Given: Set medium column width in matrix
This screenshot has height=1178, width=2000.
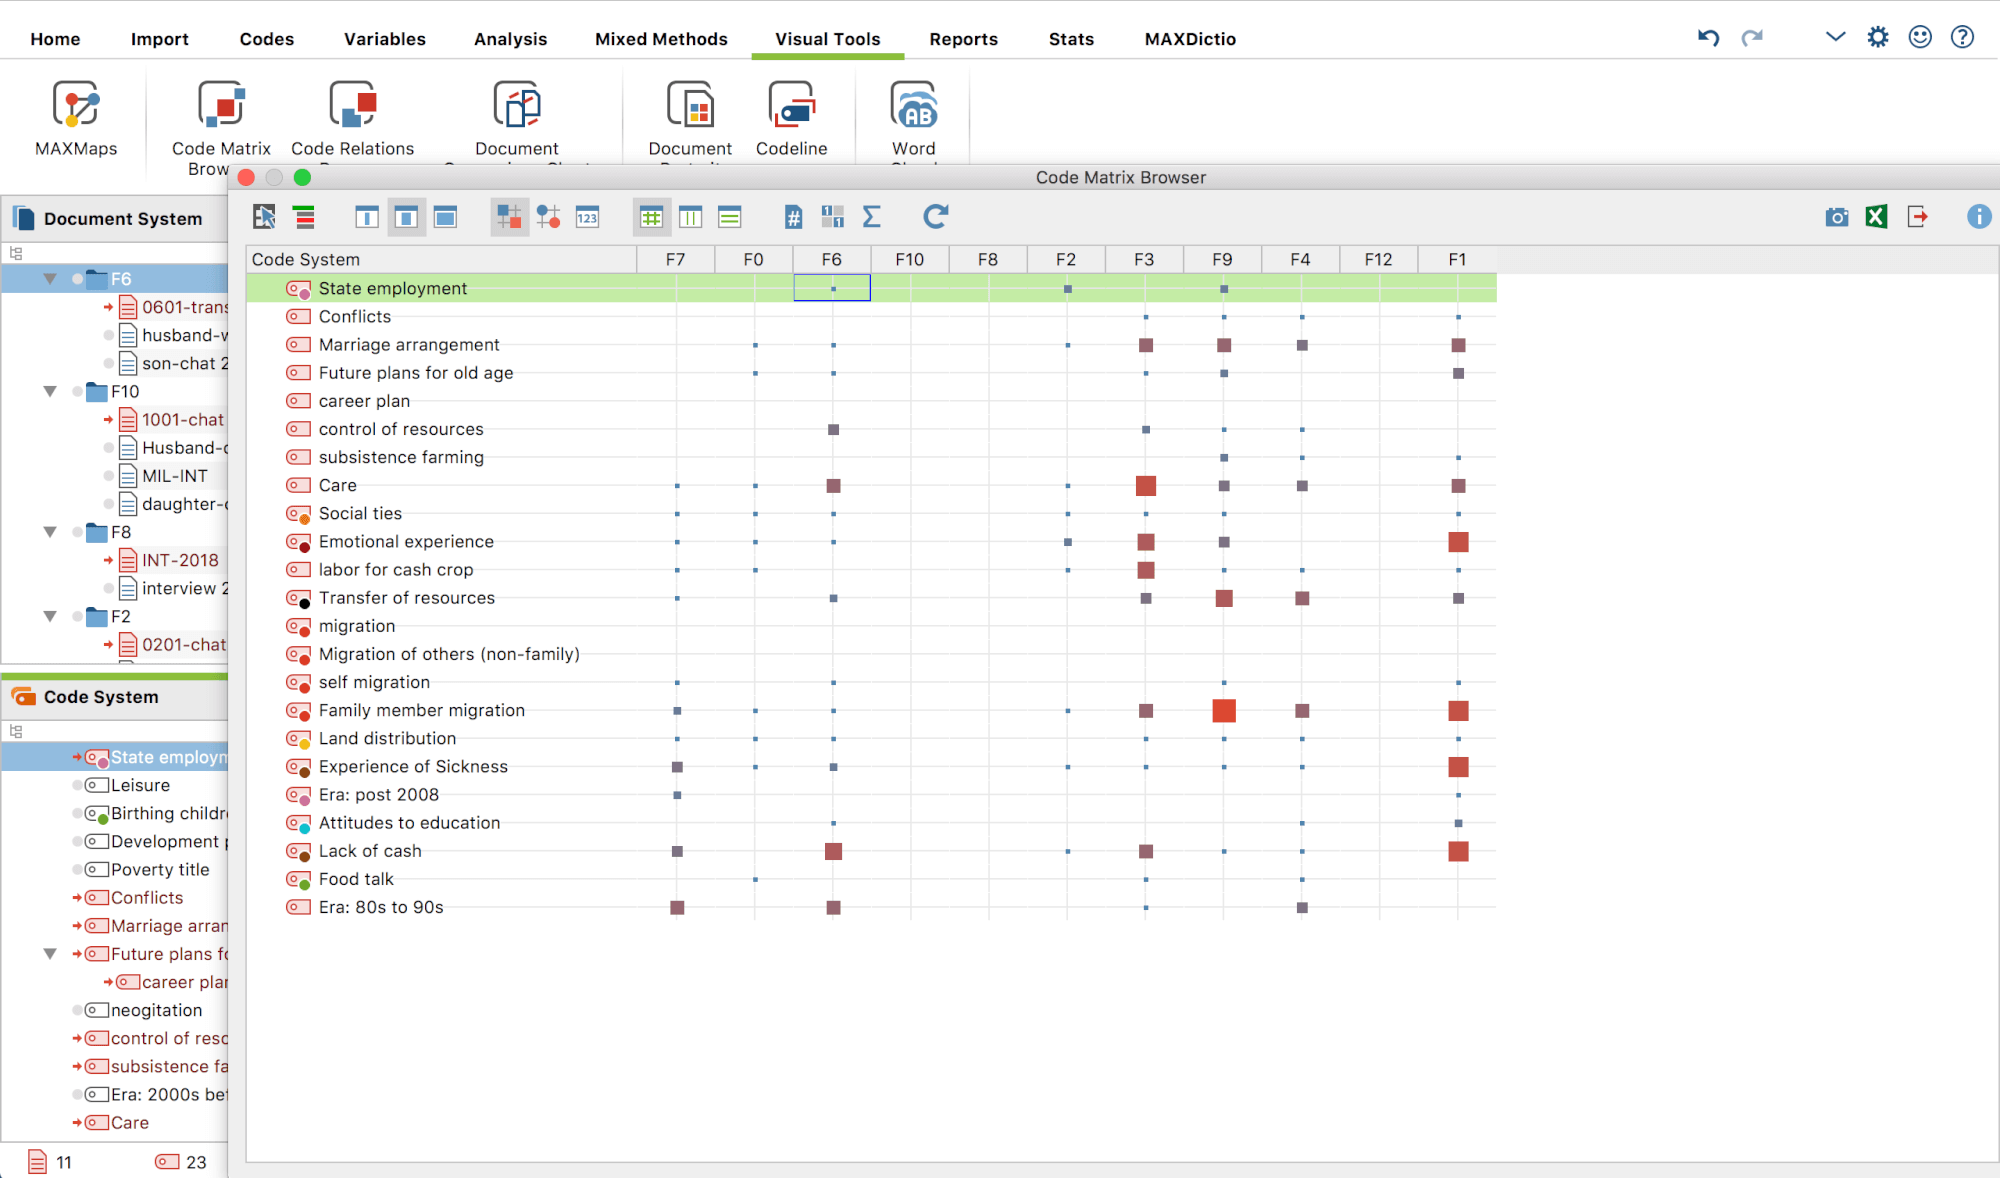Looking at the screenshot, I should click(406, 217).
